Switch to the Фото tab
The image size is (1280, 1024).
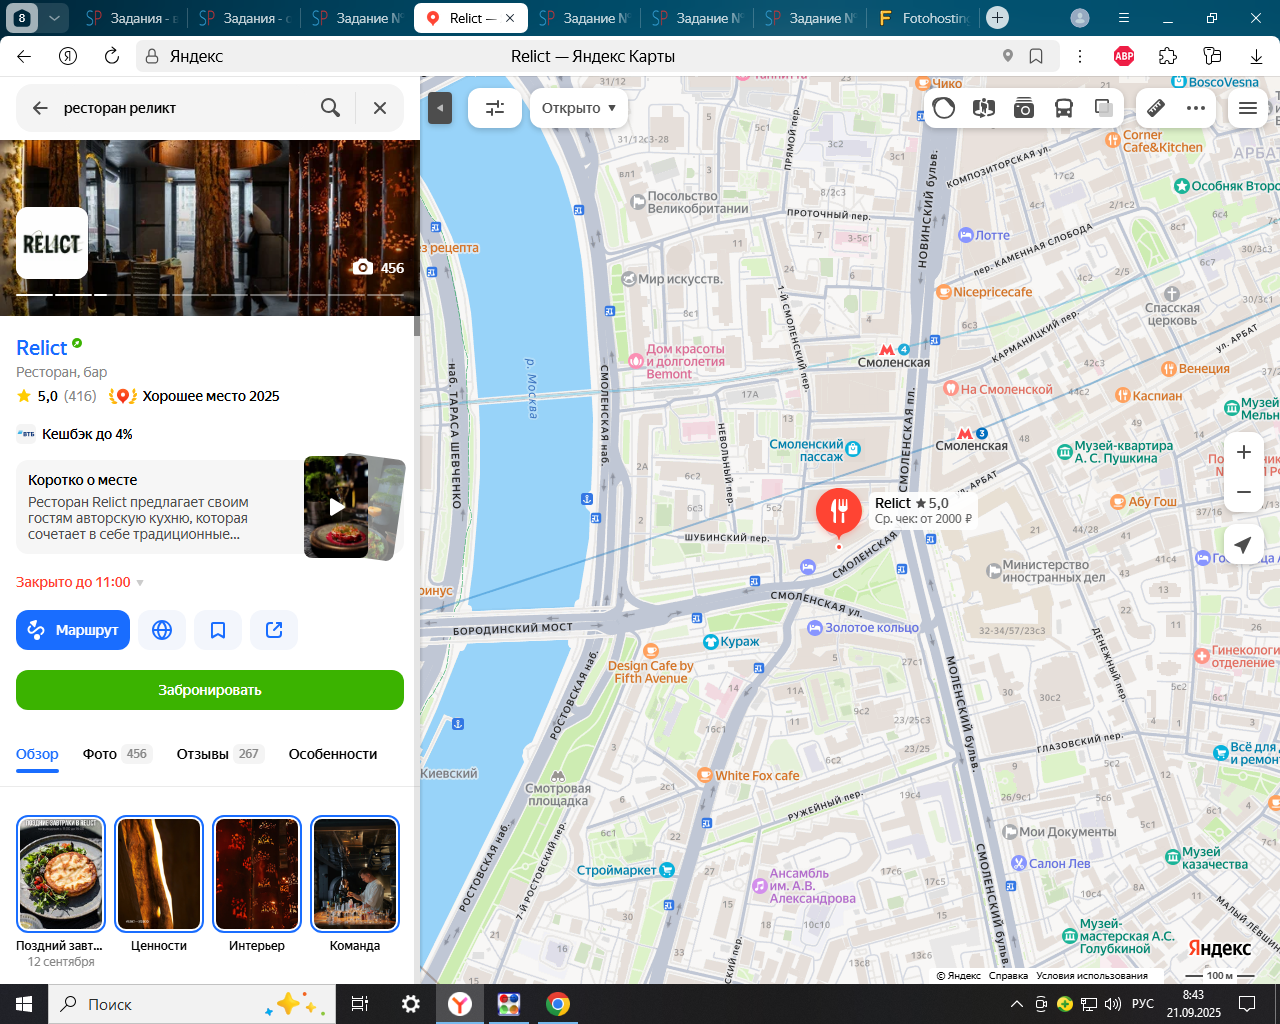(117, 754)
